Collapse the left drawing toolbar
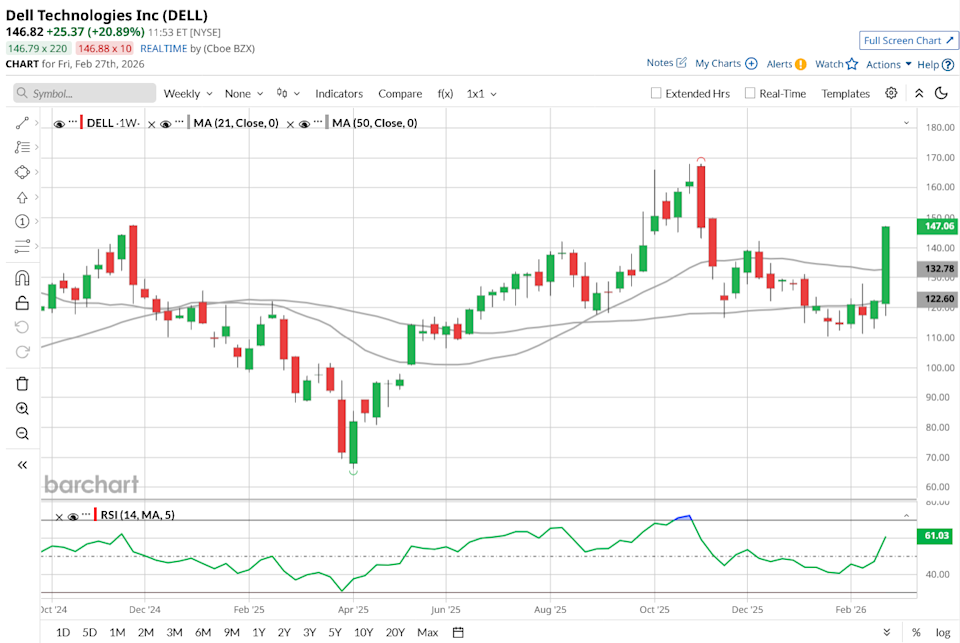This screenshot has width=960, height=643. coord(22,465)
